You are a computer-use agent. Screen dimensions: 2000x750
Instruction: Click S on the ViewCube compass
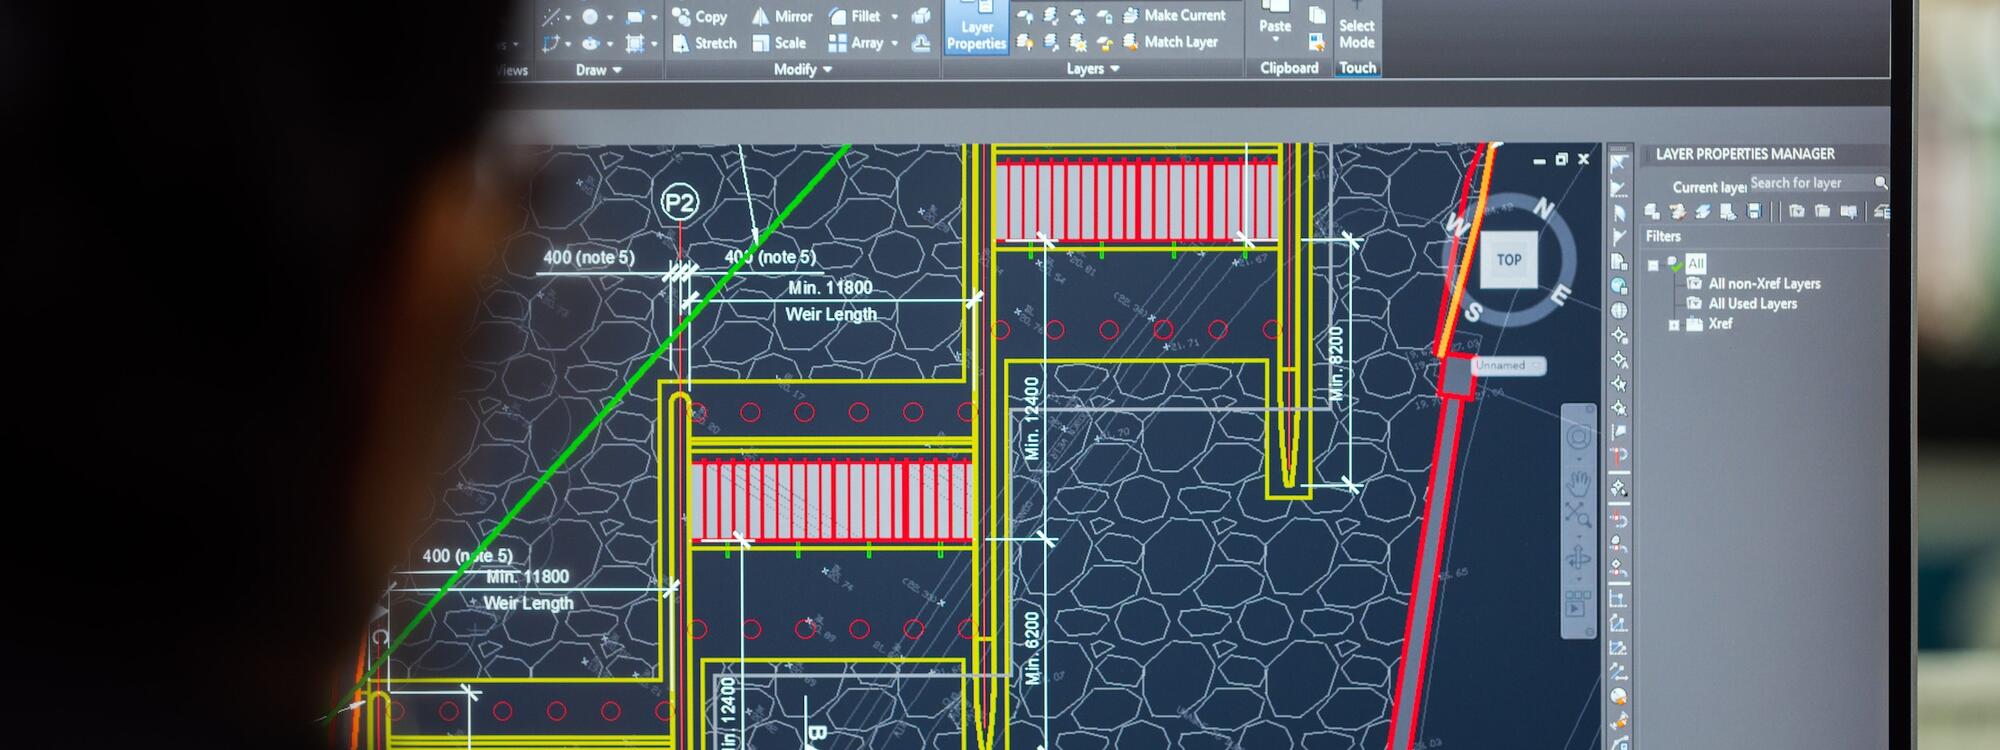1473,312
